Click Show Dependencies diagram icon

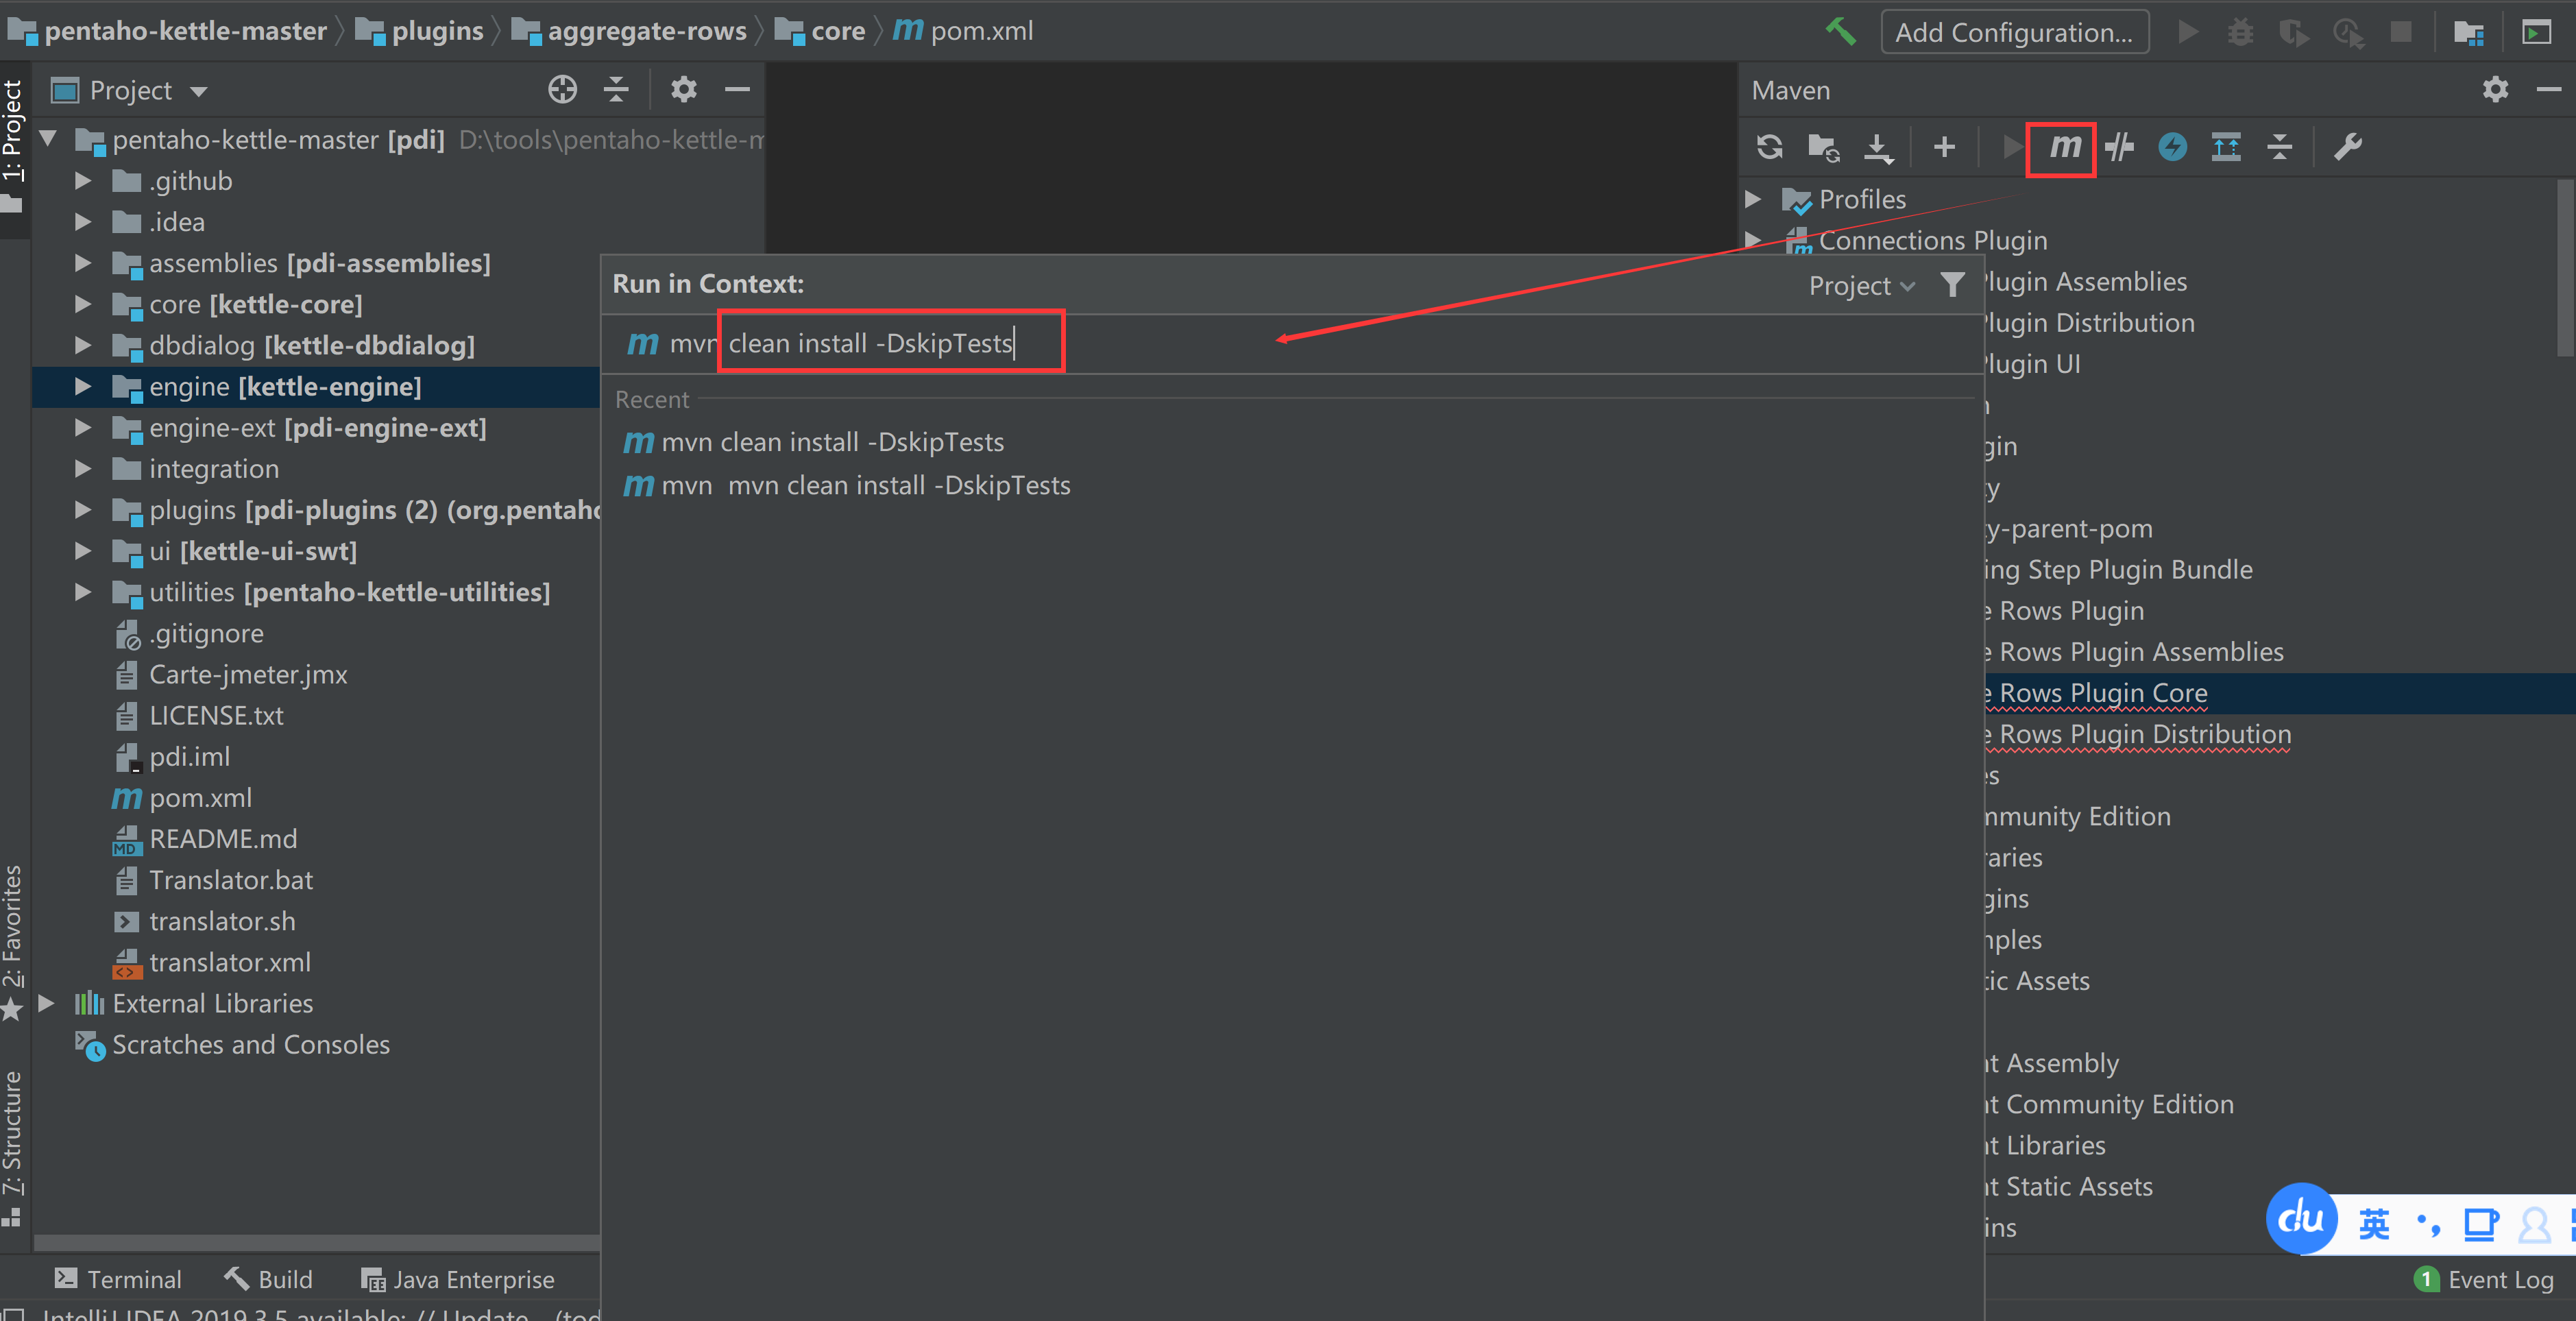pyautogui.click(x=2226, y=147)
